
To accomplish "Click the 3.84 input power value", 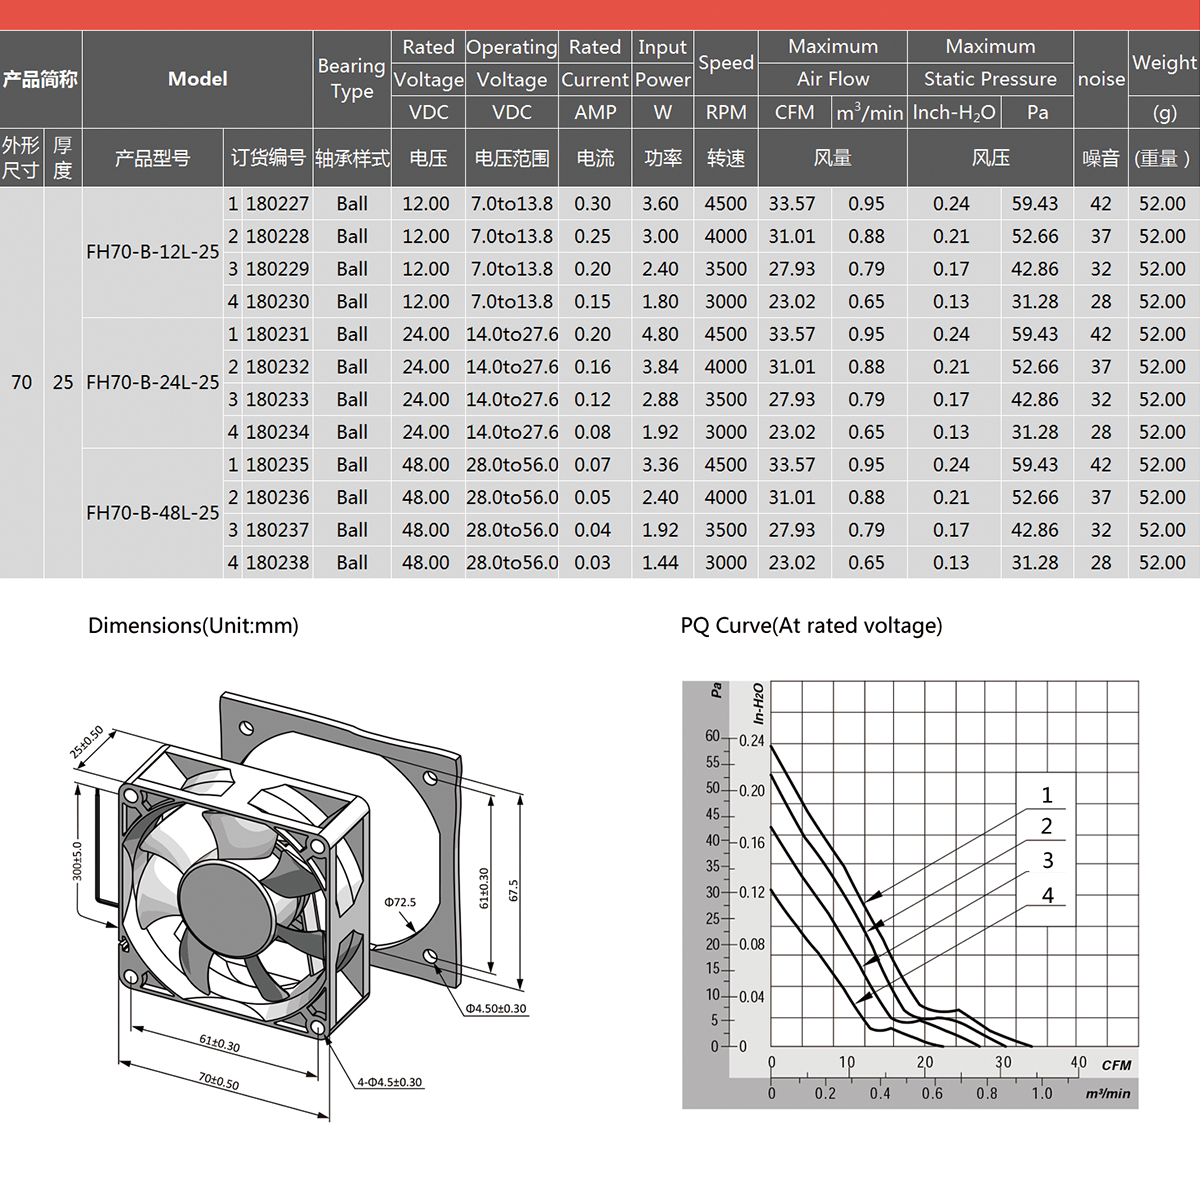I will point(660,367).
